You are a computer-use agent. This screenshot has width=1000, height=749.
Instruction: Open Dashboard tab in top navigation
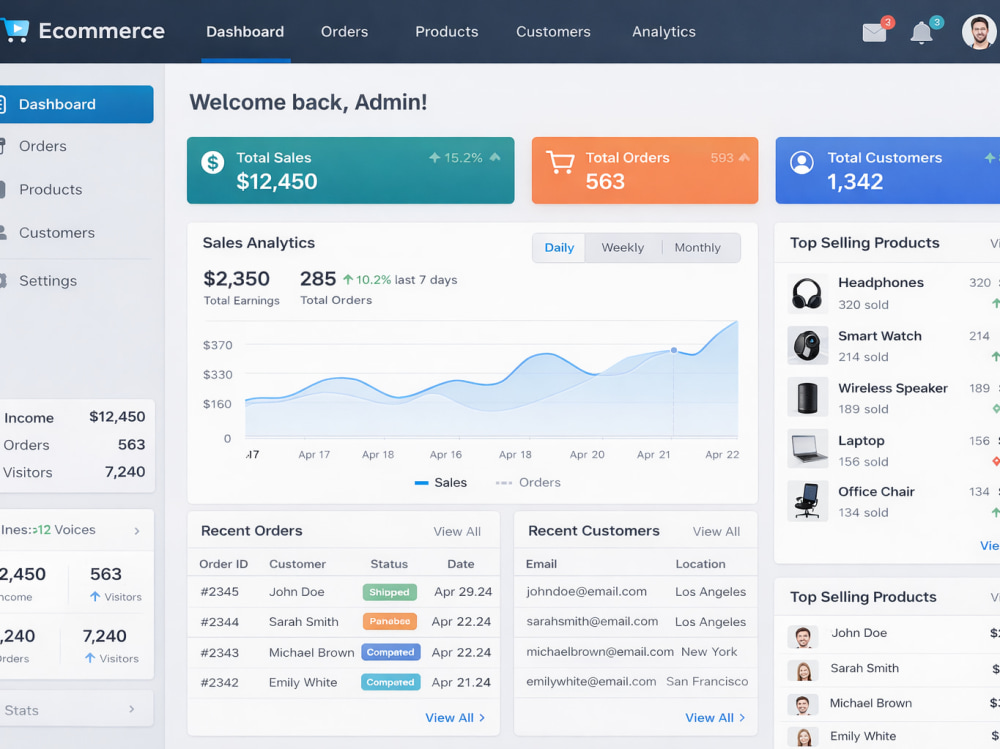(x=245, y=31)
